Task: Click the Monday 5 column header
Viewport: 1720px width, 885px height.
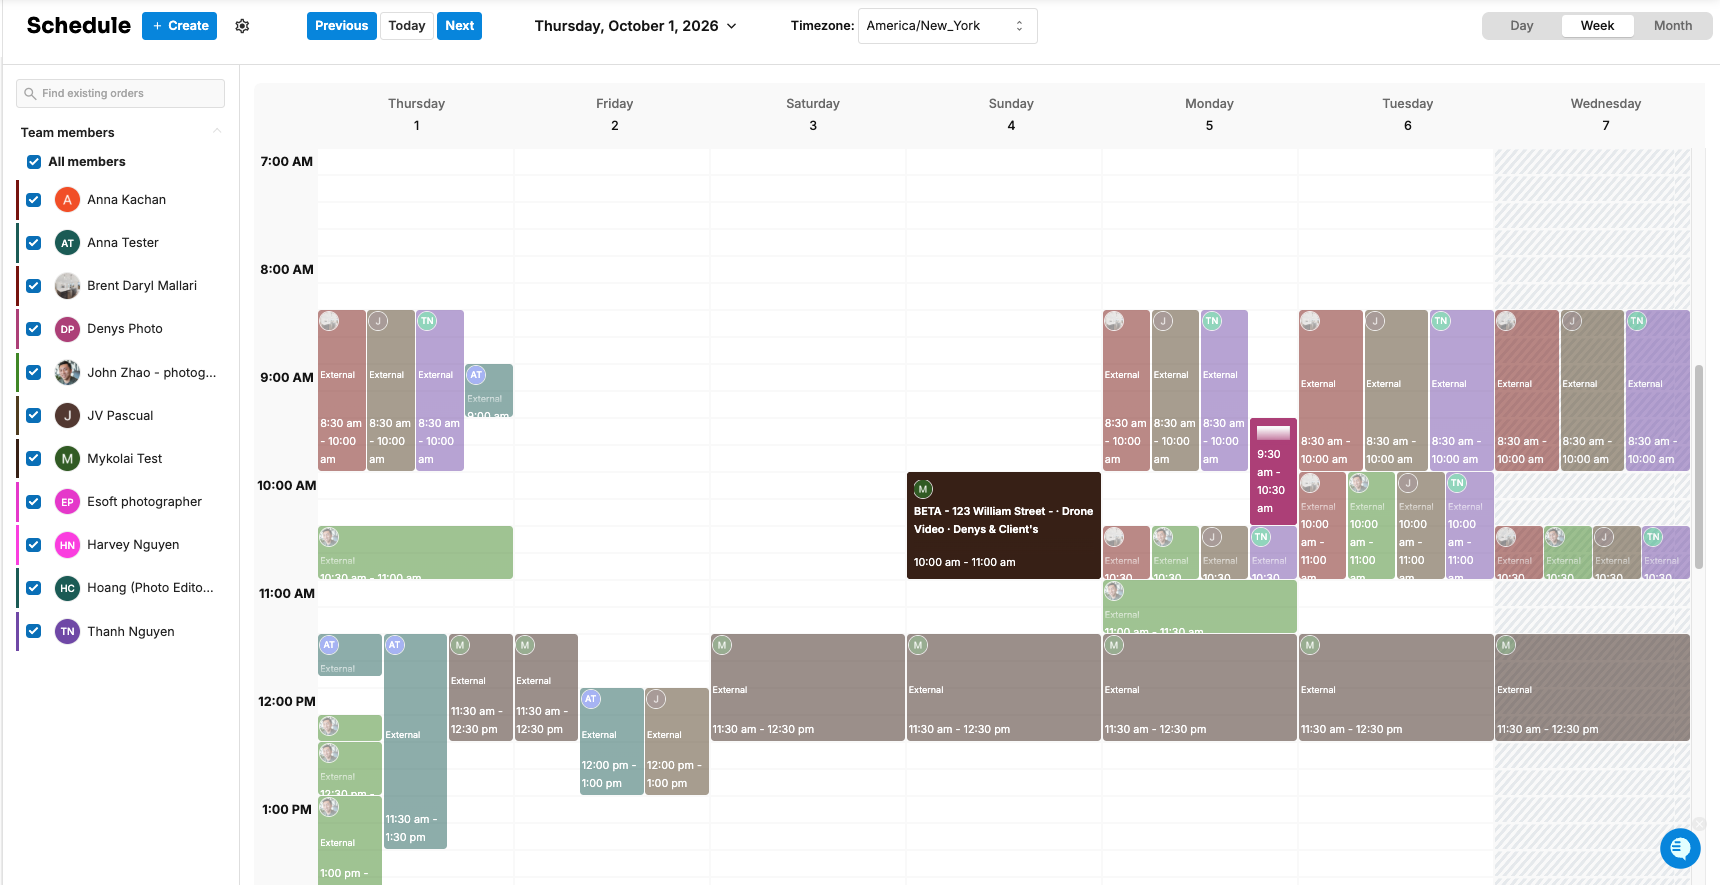Action: click(1209, 114)
